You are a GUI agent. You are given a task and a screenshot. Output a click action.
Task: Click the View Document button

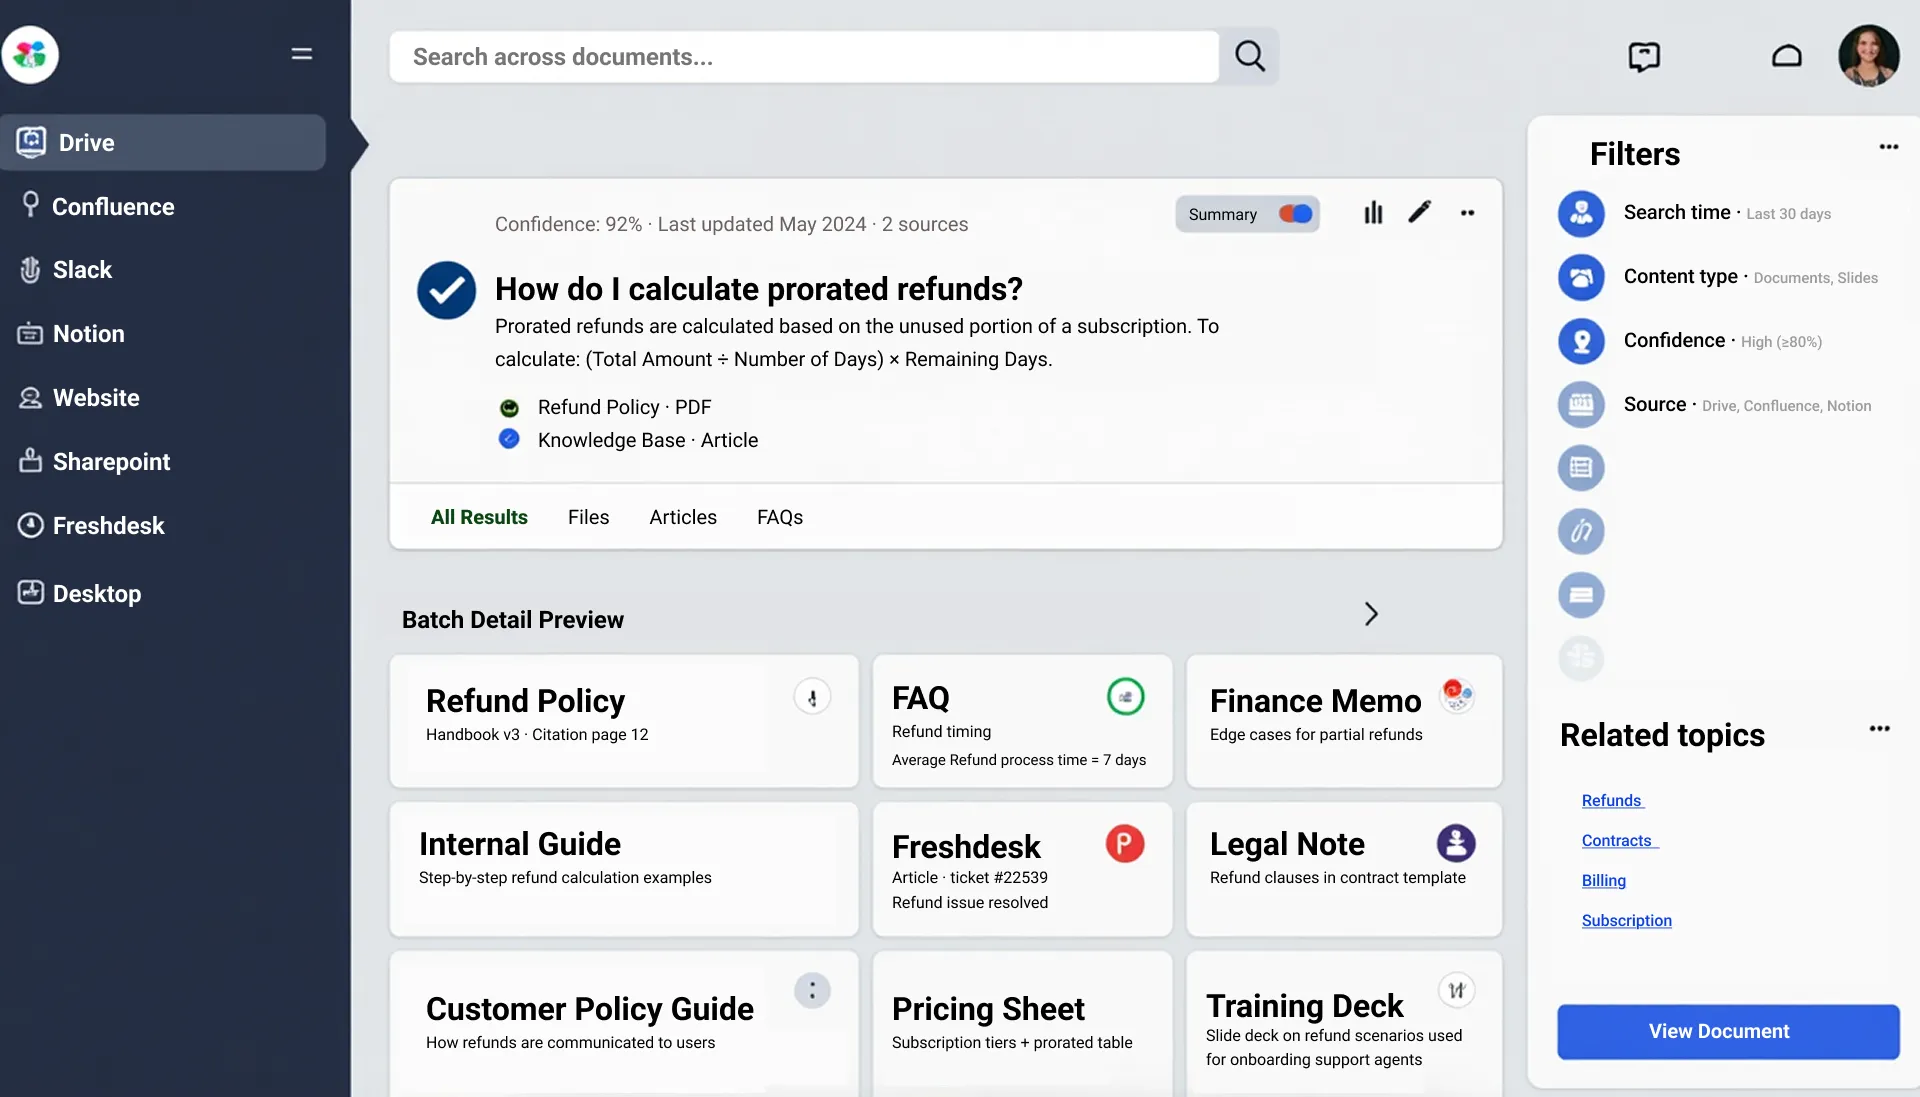click(x=1727, y=1031)
